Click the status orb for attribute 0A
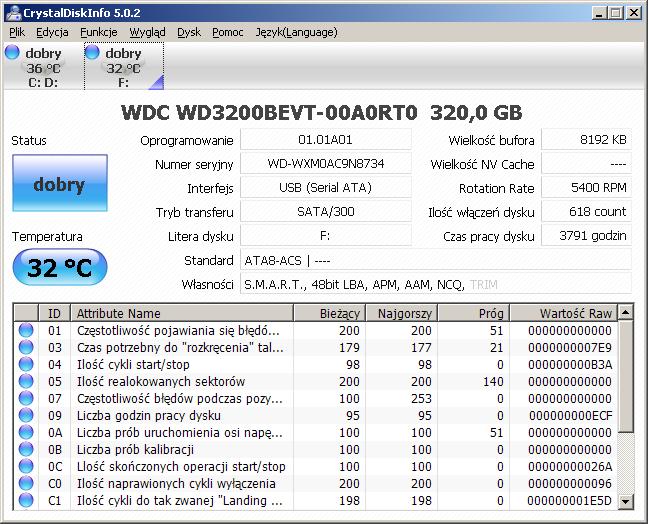This screenshot has height=524, width=648. [26, 432]
